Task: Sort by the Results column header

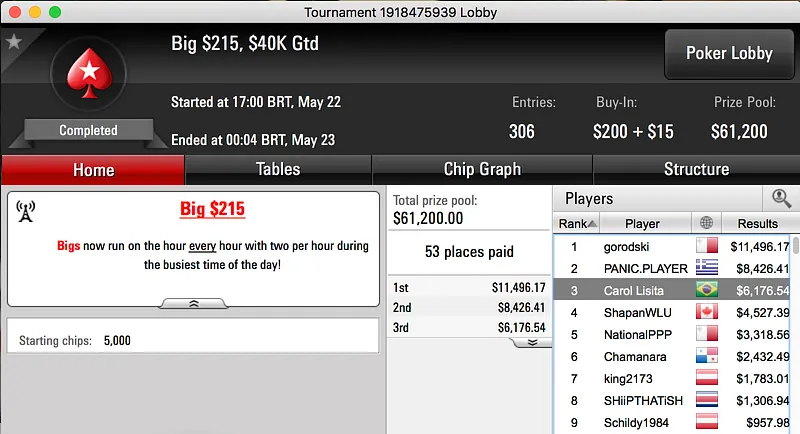Action: [x=756, y=223]
